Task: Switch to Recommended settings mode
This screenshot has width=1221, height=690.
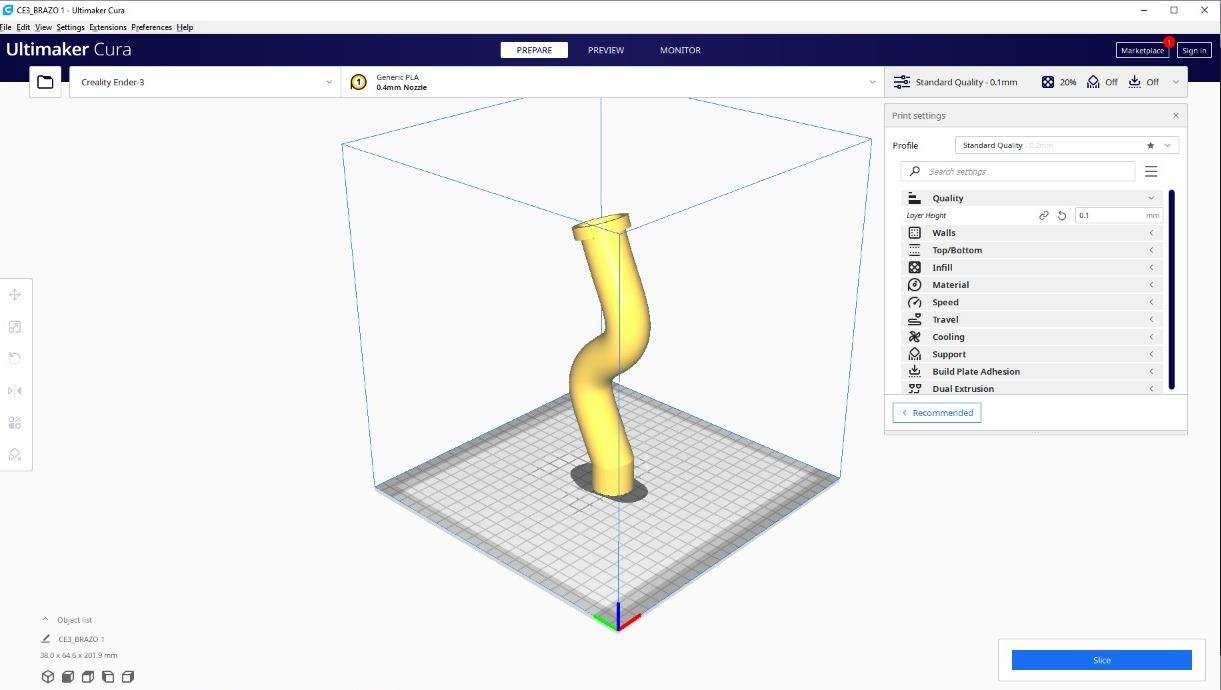Action: click(x=937, y=412)
